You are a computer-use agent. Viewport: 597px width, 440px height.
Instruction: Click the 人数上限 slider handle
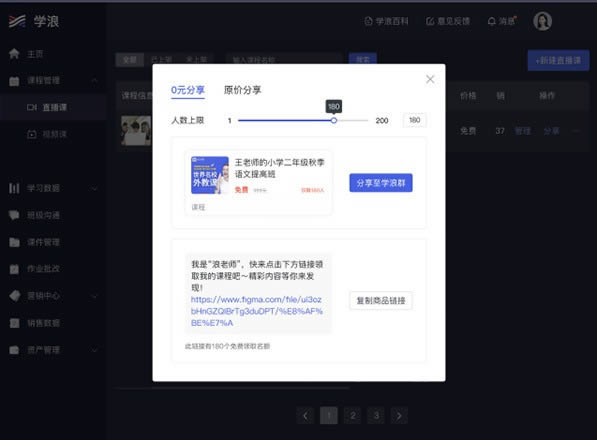coord(334,120)
